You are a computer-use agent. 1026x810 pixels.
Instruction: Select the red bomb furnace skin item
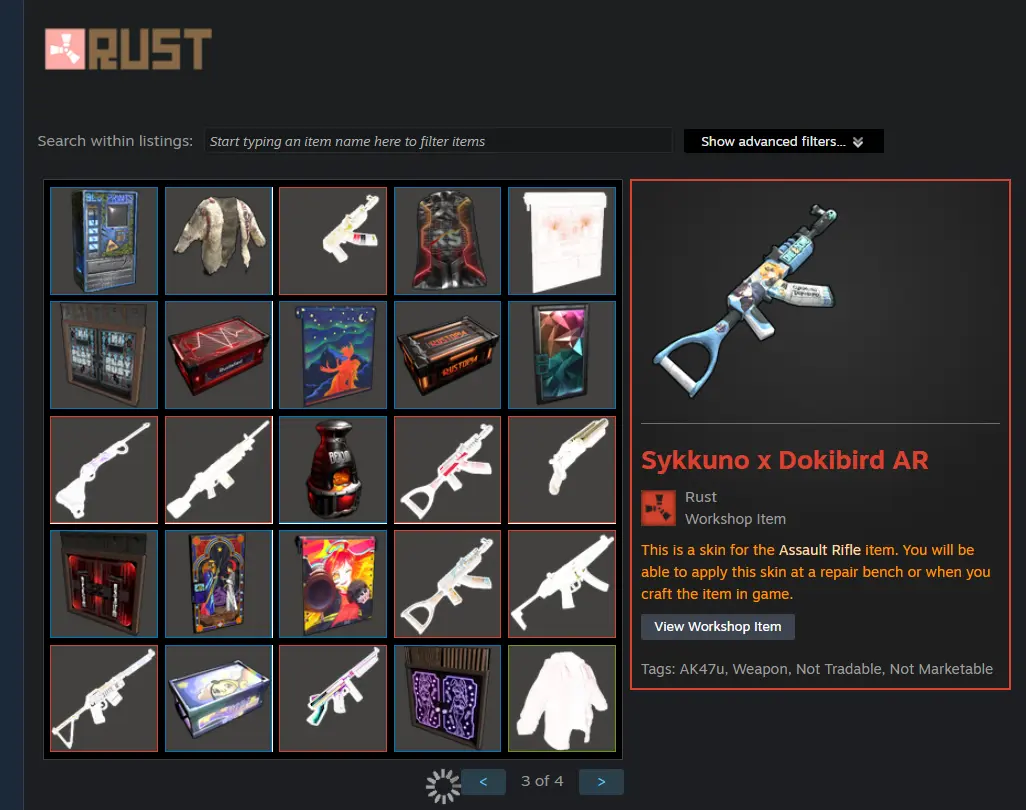coord(333,470)
